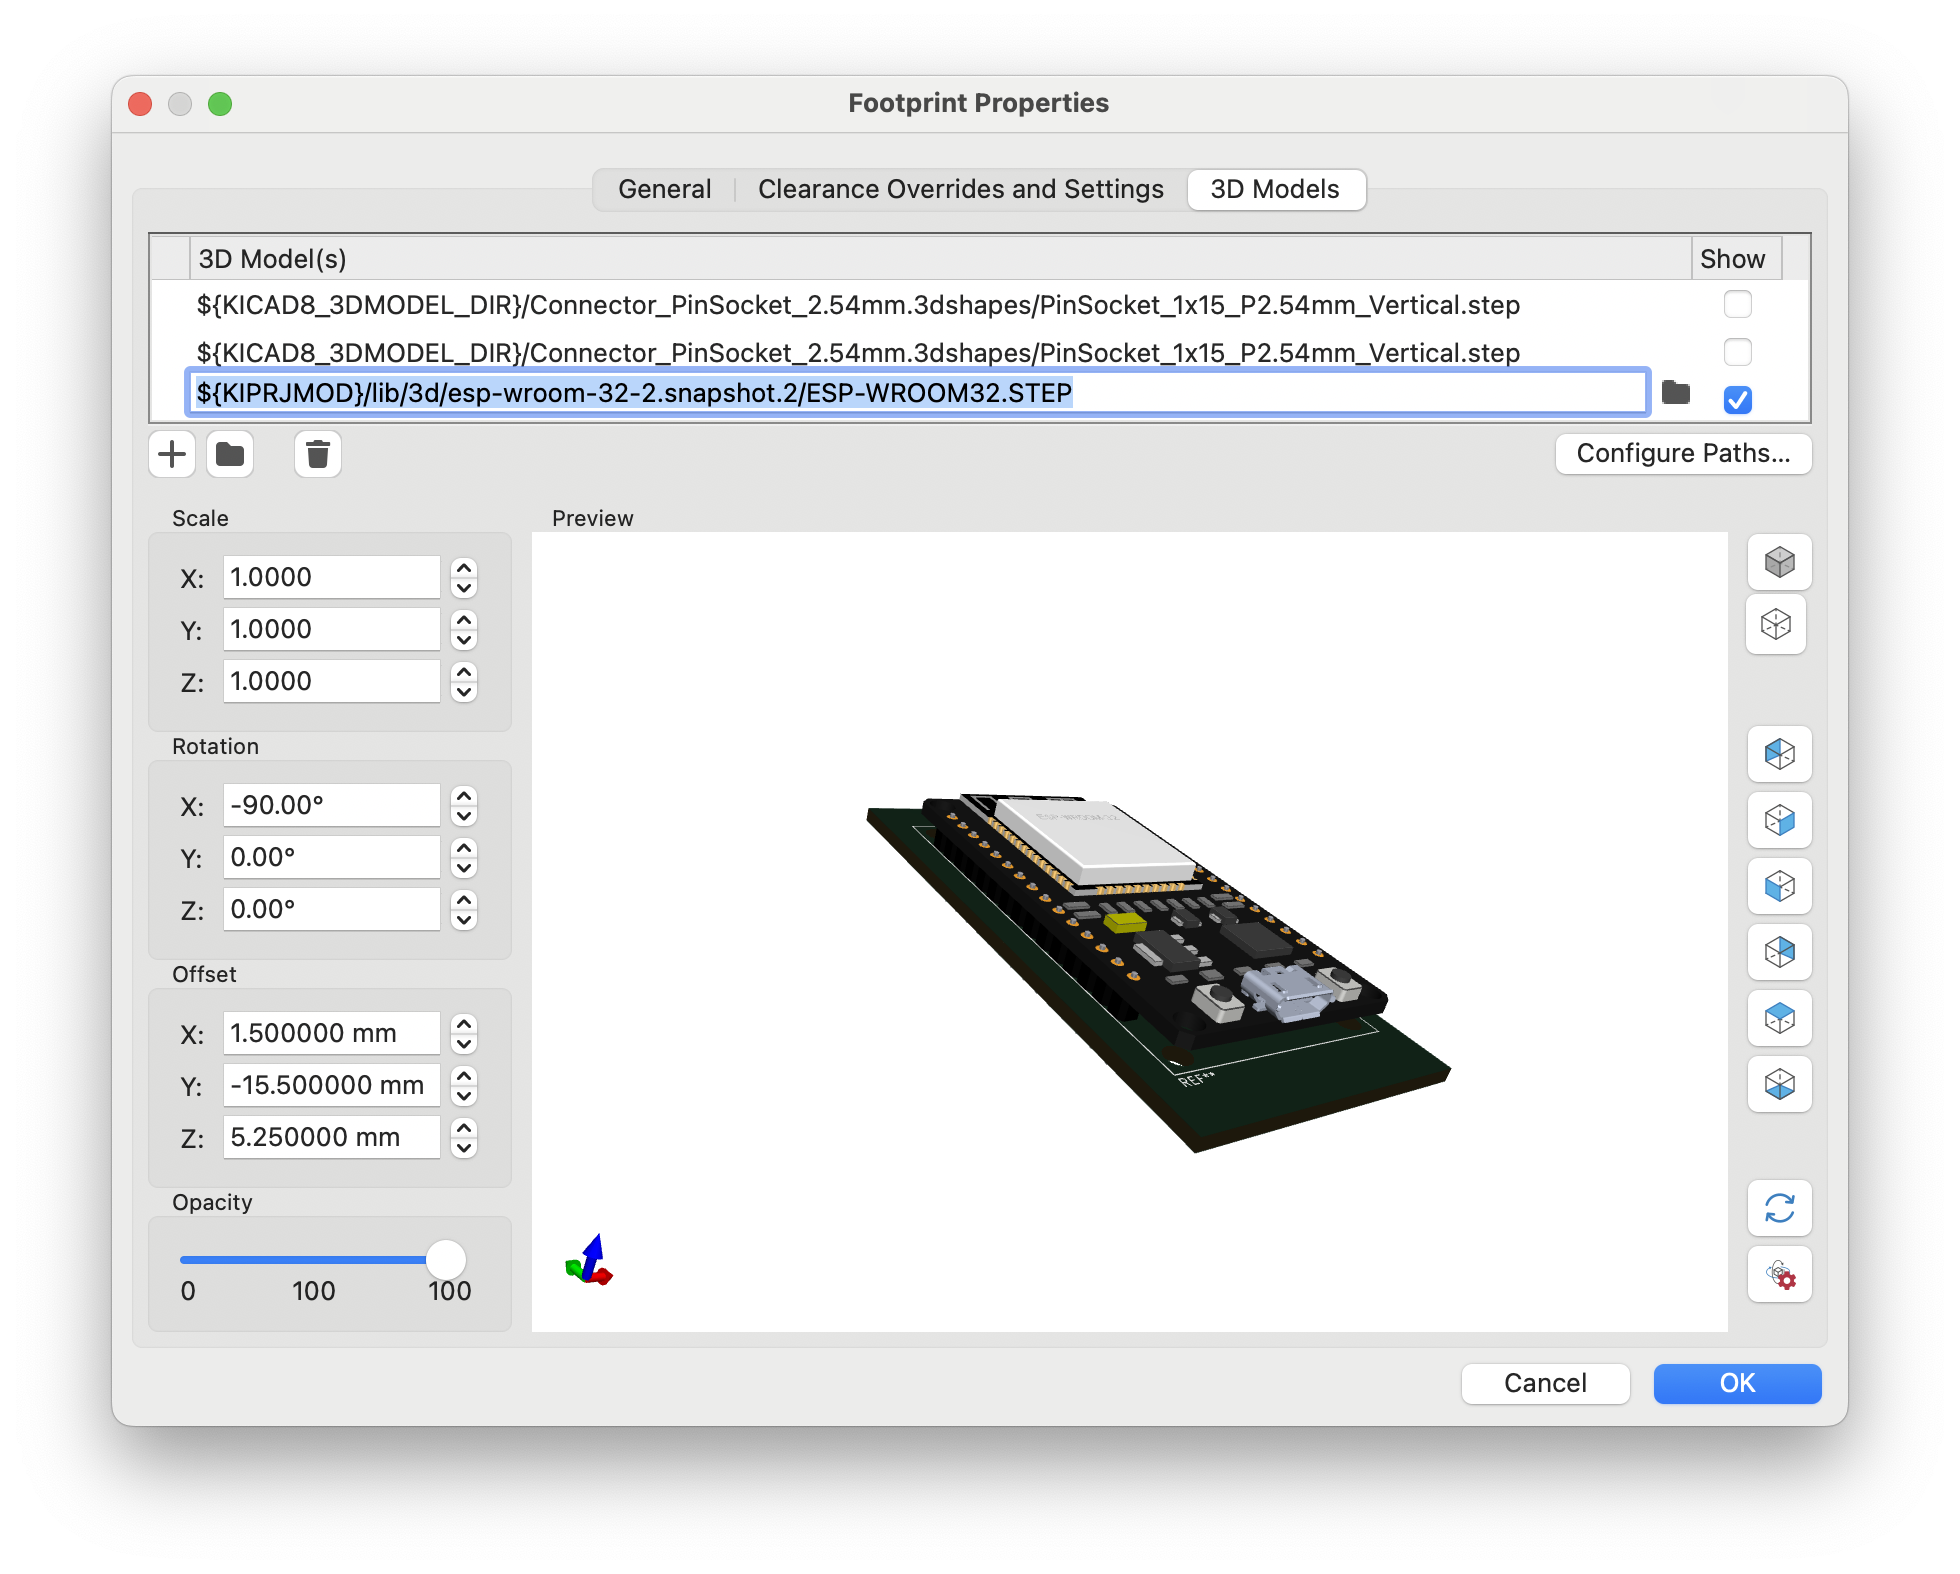
Task: Delete selected 3D model with trash icon
Action: point(318,455)
